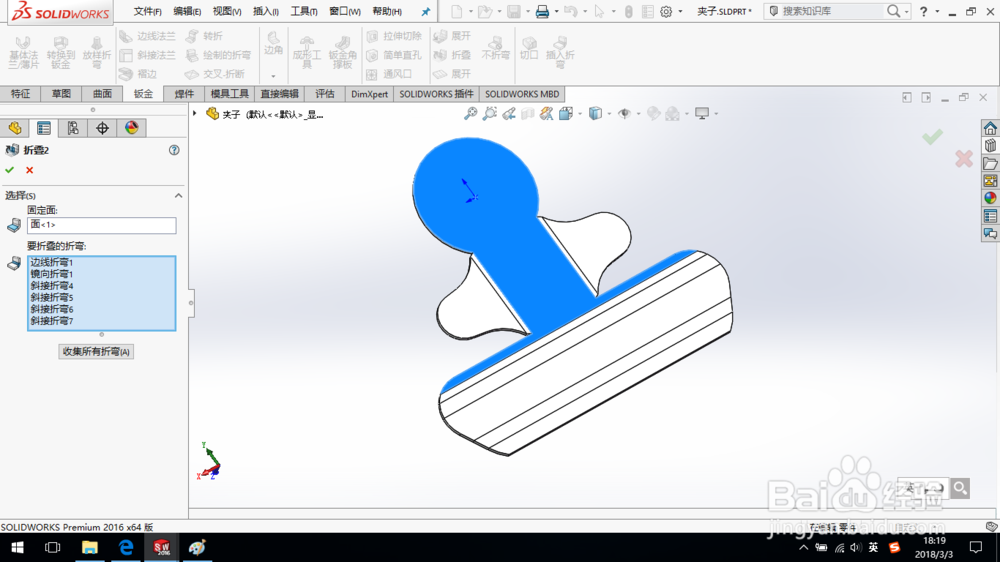The image size is (1000, 562).
Task: Open the 编辑(E) menu
Action: pyautogui.click(x=187, y=11)
